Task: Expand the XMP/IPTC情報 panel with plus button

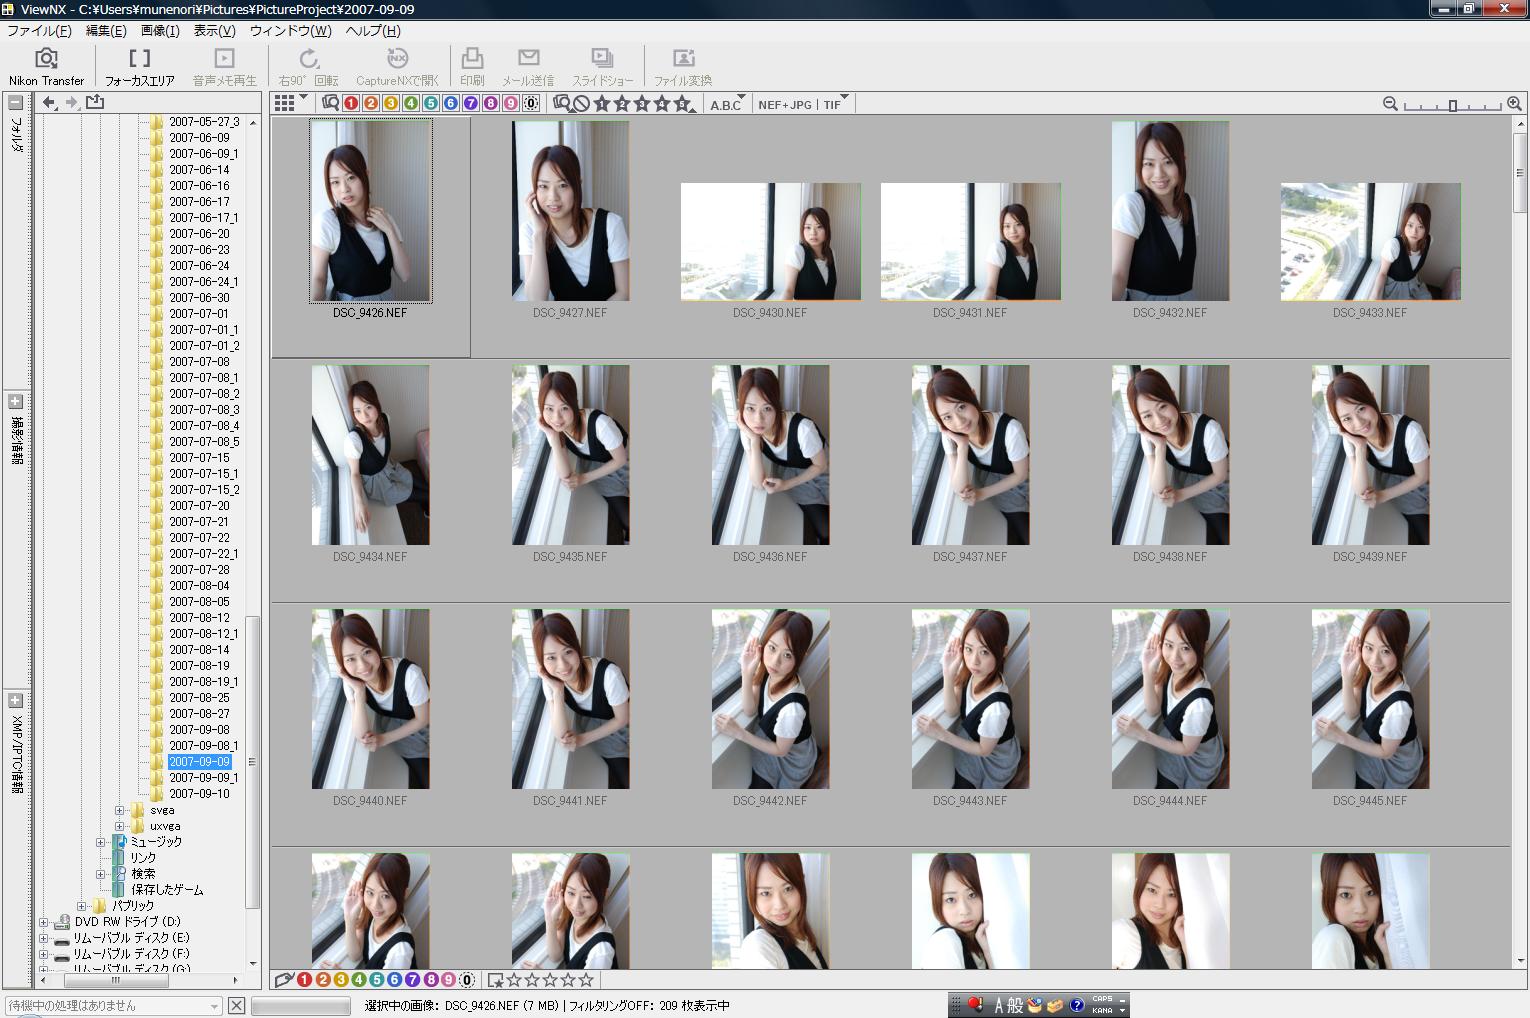Action: click(x=15, y=700)
